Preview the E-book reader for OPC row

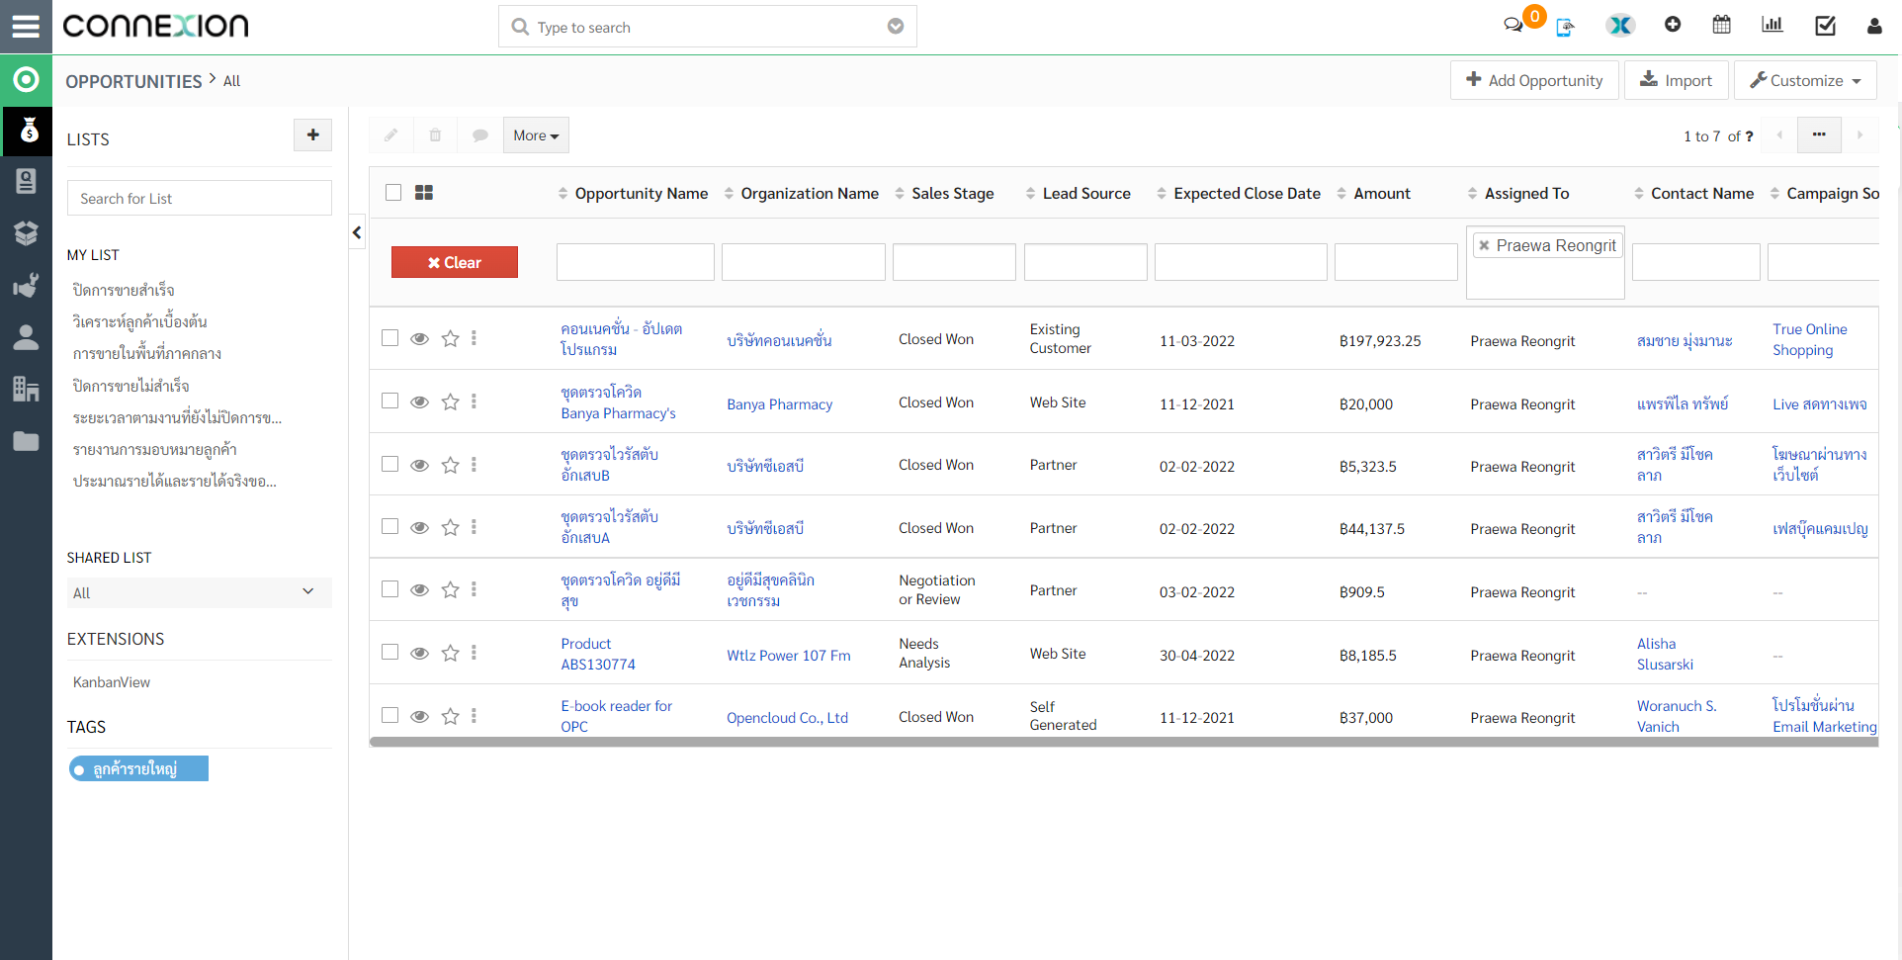(420, 716)
